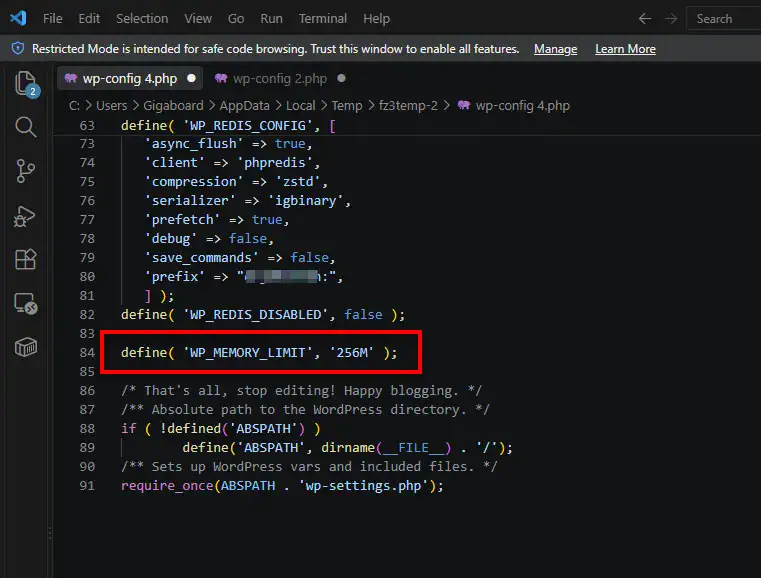761x578 pixels.
Task: Click !defined('ABSPATH') condition
Action: point(232,429)
